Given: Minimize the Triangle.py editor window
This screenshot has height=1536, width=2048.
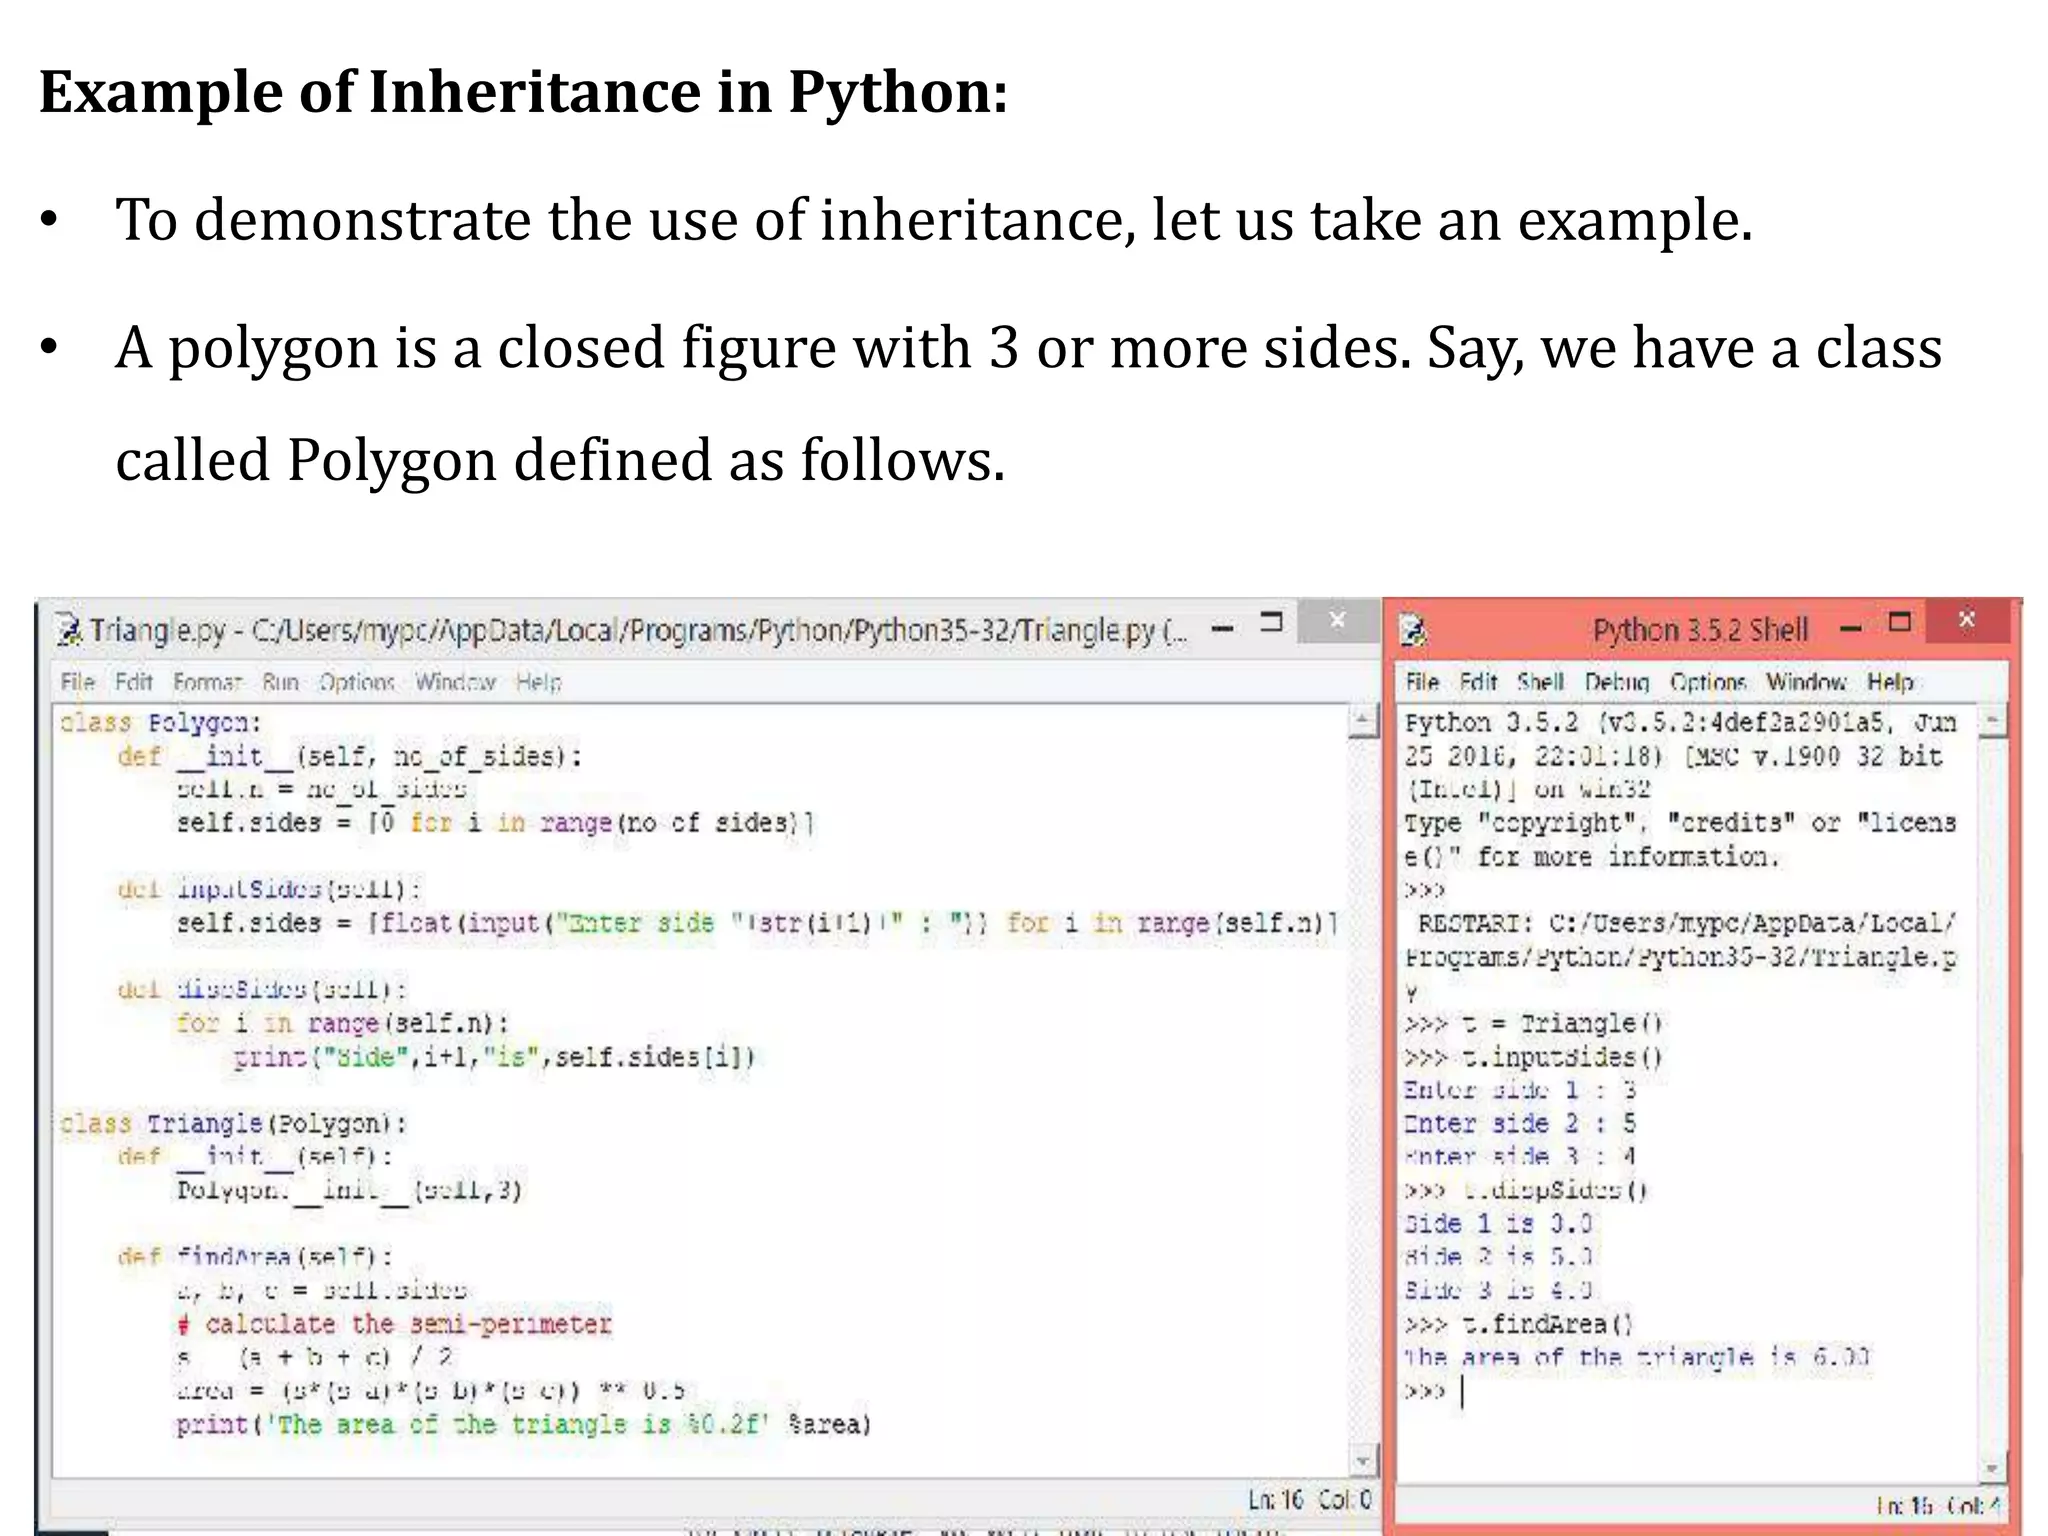Looking at the screenshot, I should click(1222, 629).
